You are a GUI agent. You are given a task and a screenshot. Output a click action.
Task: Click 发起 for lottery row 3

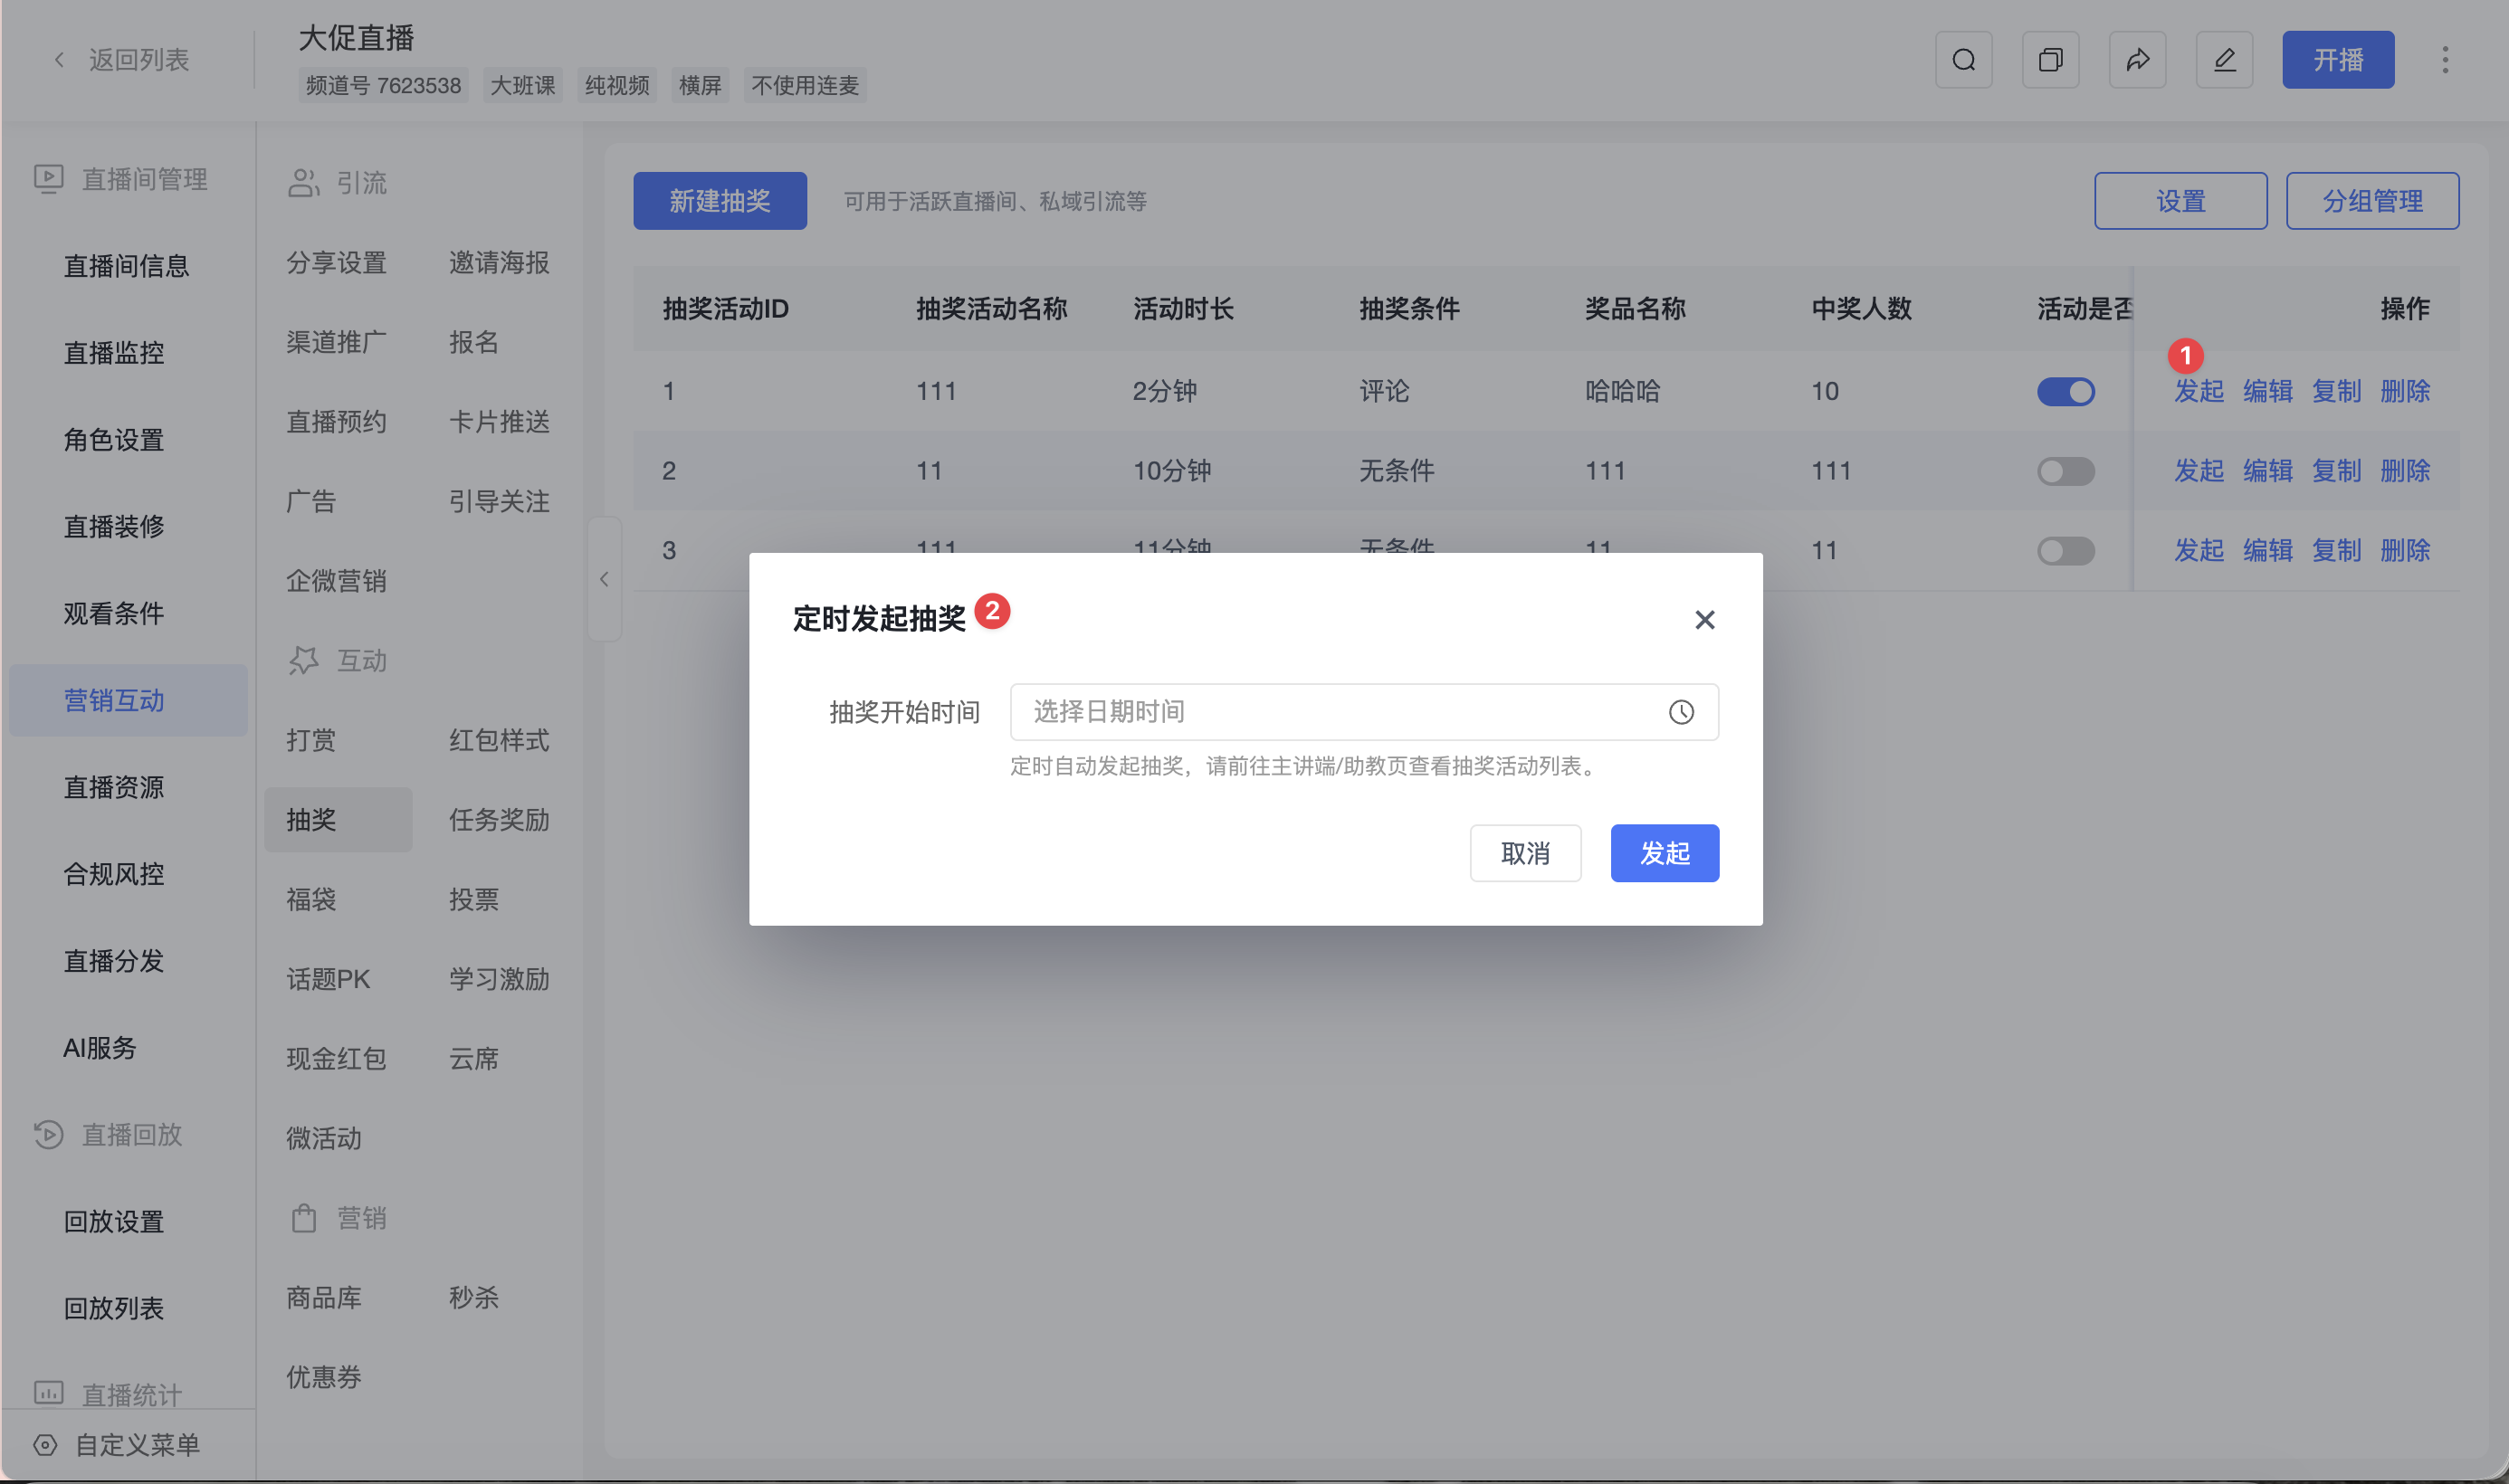coord(2199,551)
